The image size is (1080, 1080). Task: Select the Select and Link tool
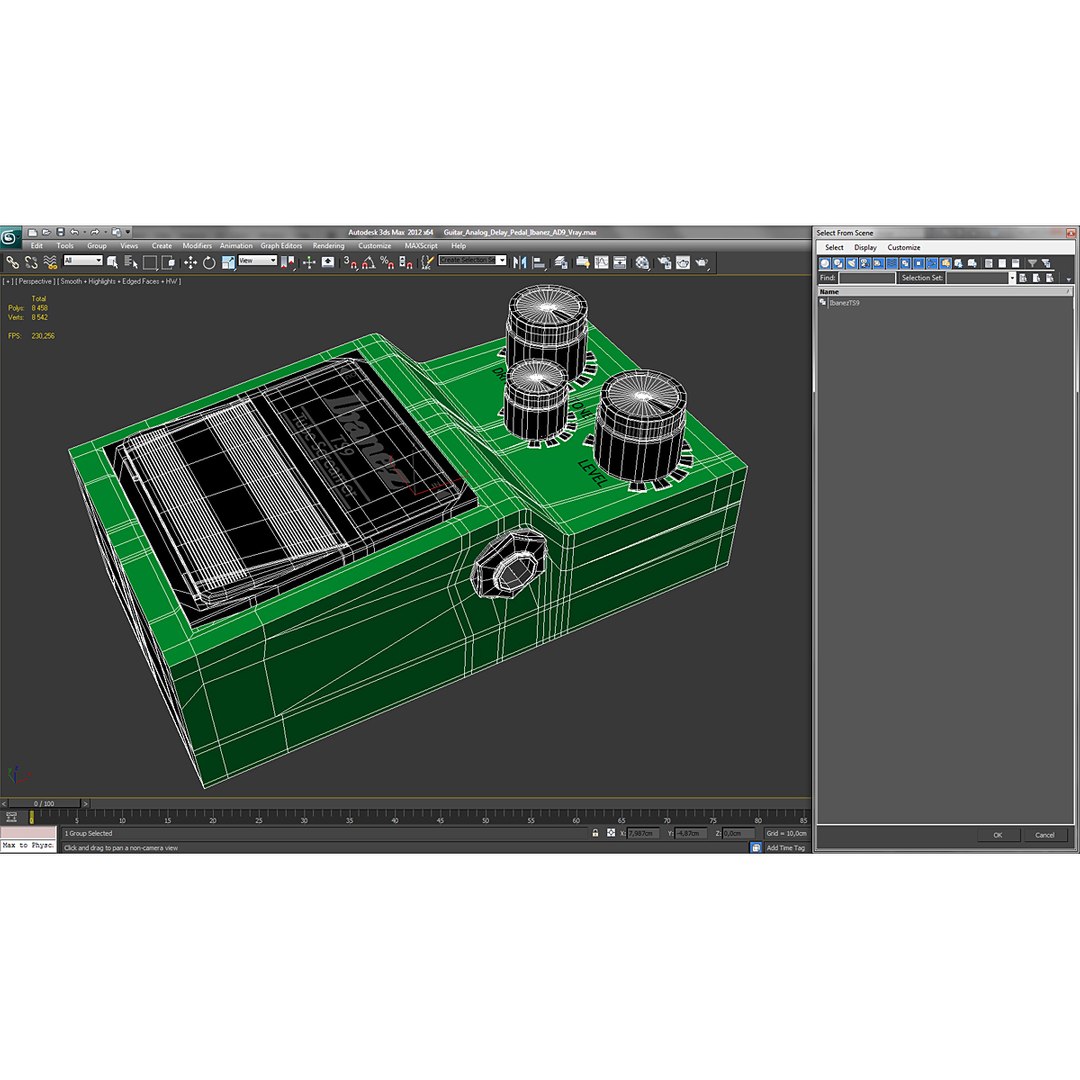click(12, 262)
